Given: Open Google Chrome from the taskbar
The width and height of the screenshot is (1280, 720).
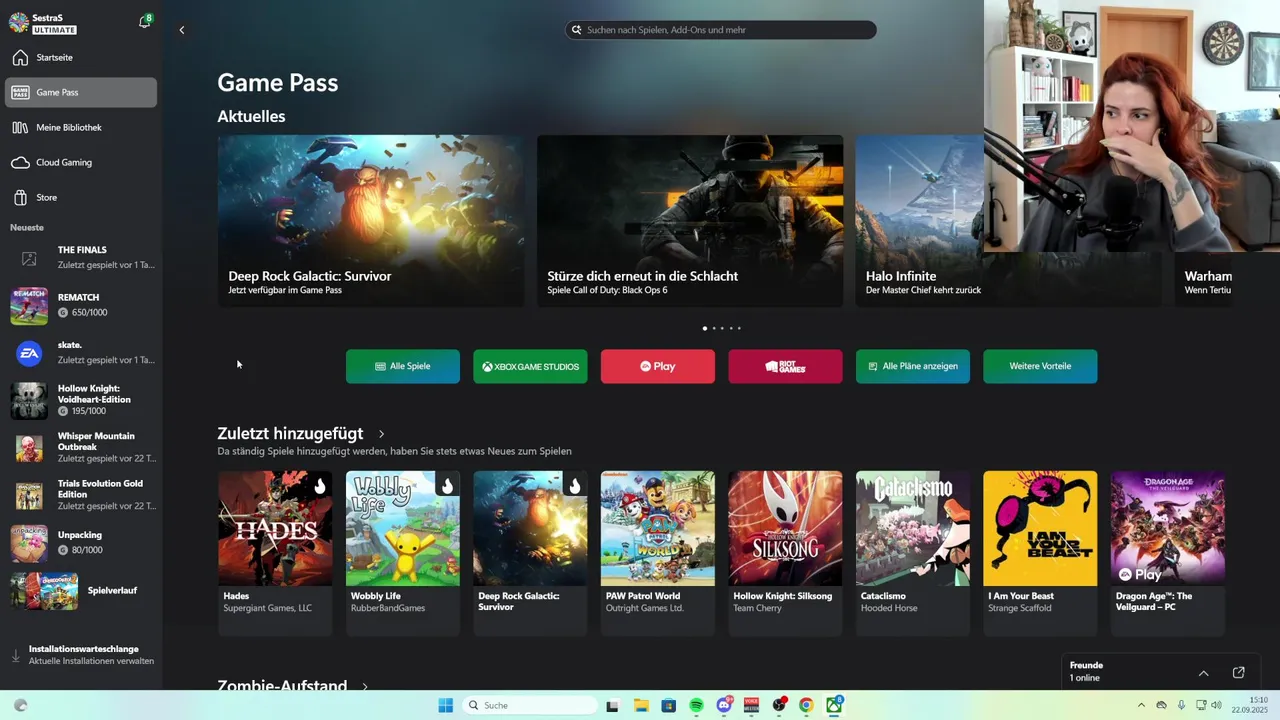Looking at the screenshot, I should pyautogui.click(x=806, y=705).
